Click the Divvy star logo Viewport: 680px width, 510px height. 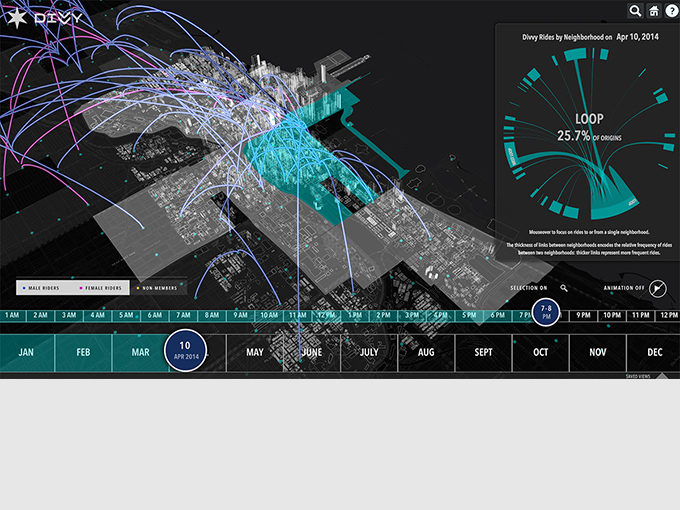tap(17, 18)
